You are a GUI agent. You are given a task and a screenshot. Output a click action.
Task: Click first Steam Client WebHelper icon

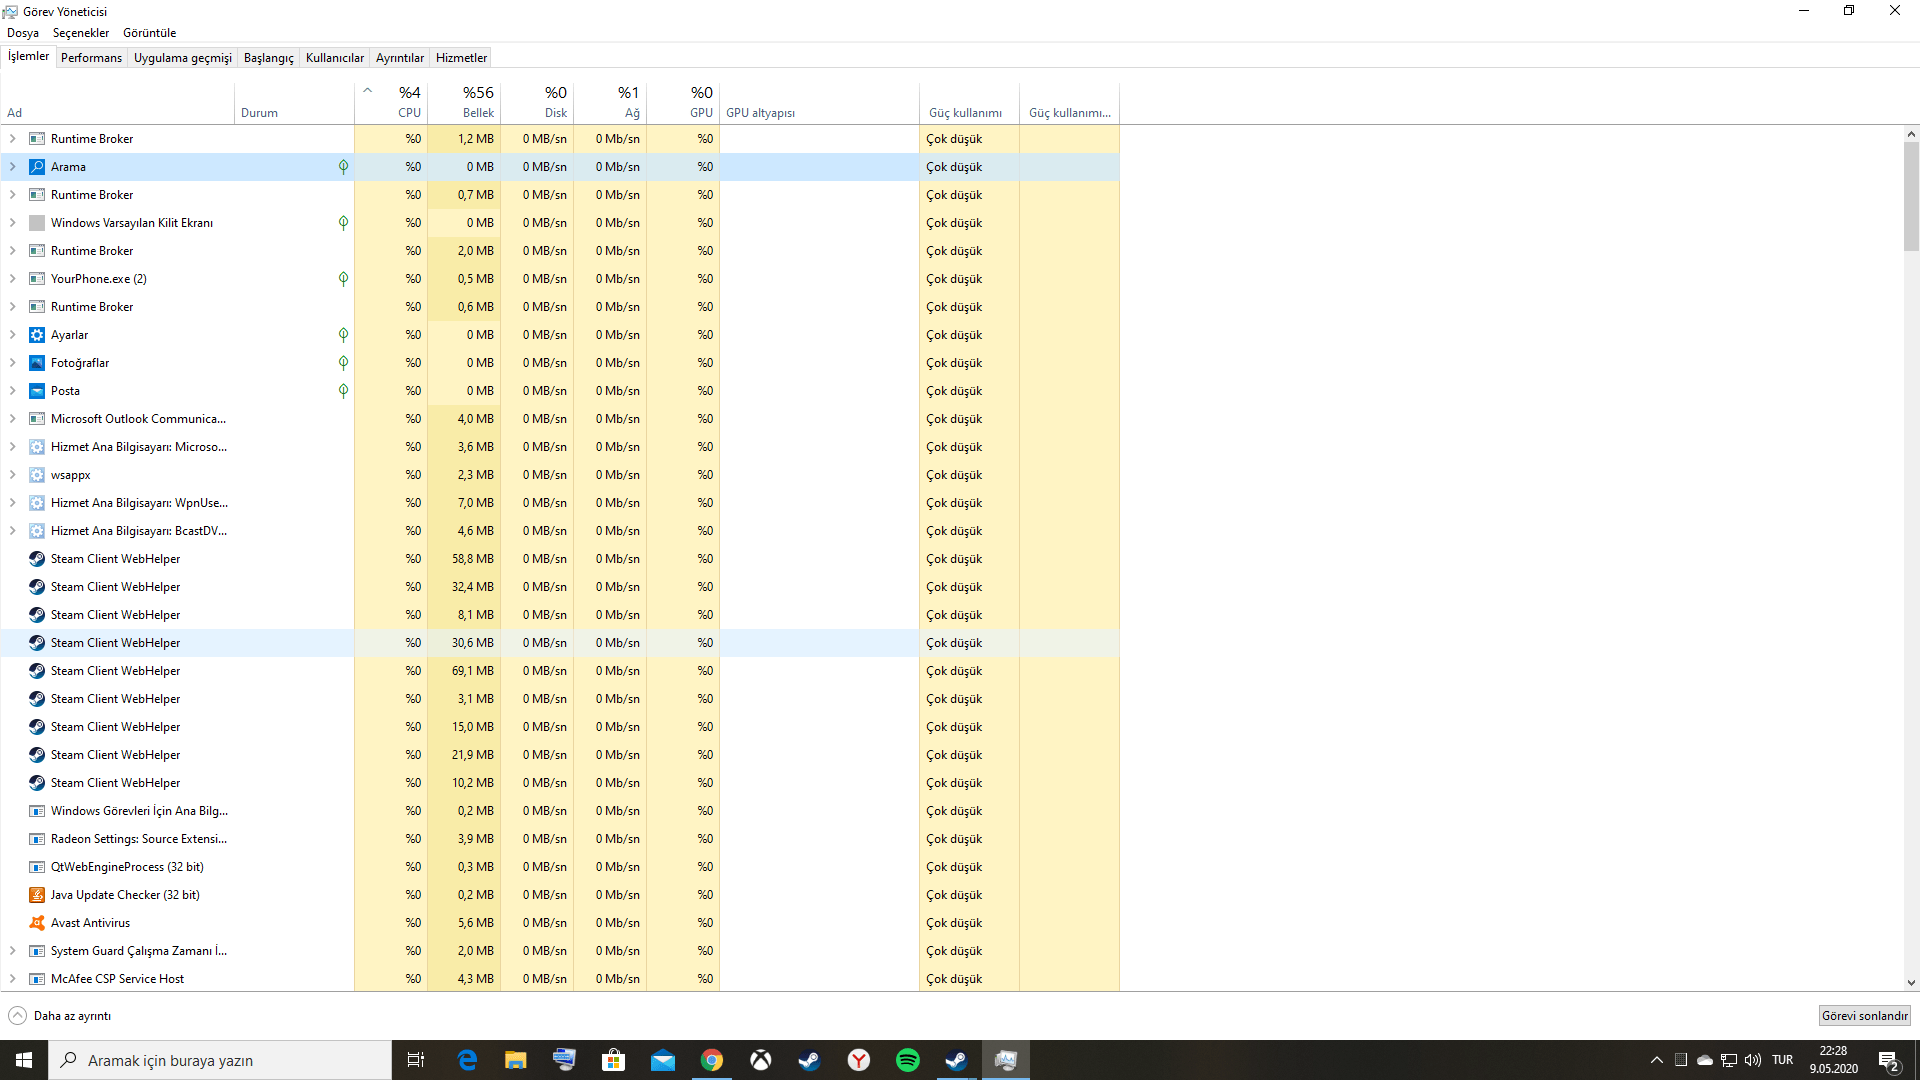pyautogui.click(x=37, y=559)
